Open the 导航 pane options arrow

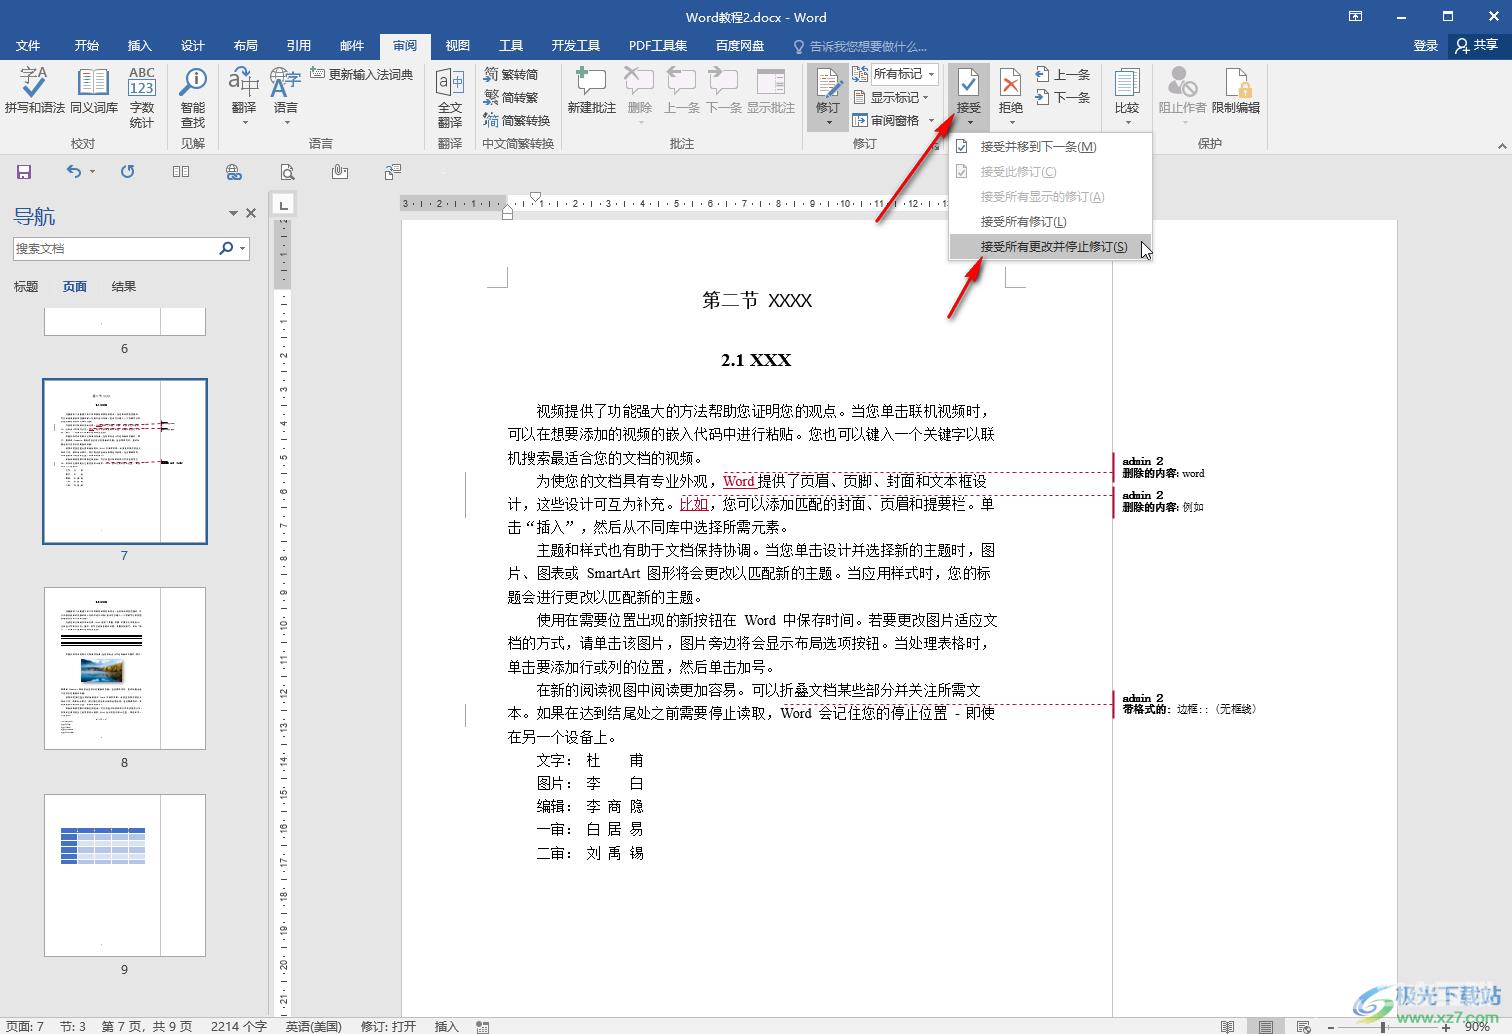coord(233,213)
